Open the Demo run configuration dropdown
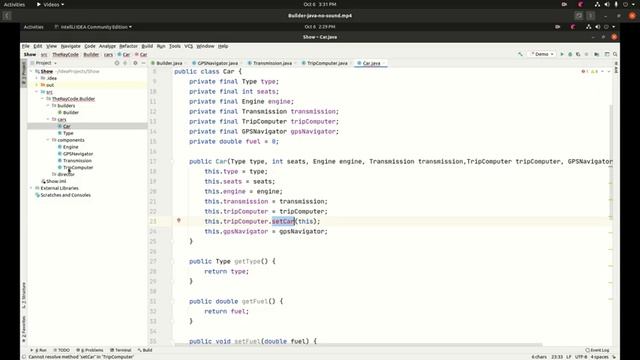 click(x=542, y=54)
